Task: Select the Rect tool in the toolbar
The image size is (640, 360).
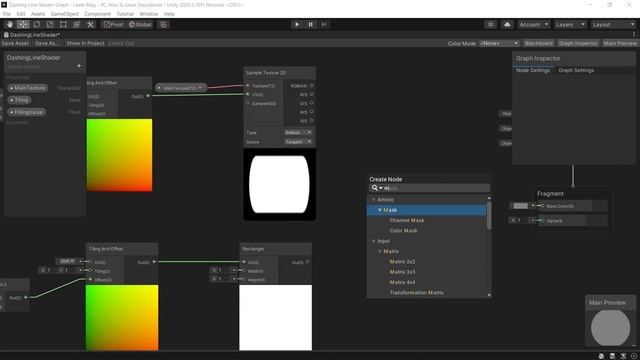Action: click(x=63, y=24)
